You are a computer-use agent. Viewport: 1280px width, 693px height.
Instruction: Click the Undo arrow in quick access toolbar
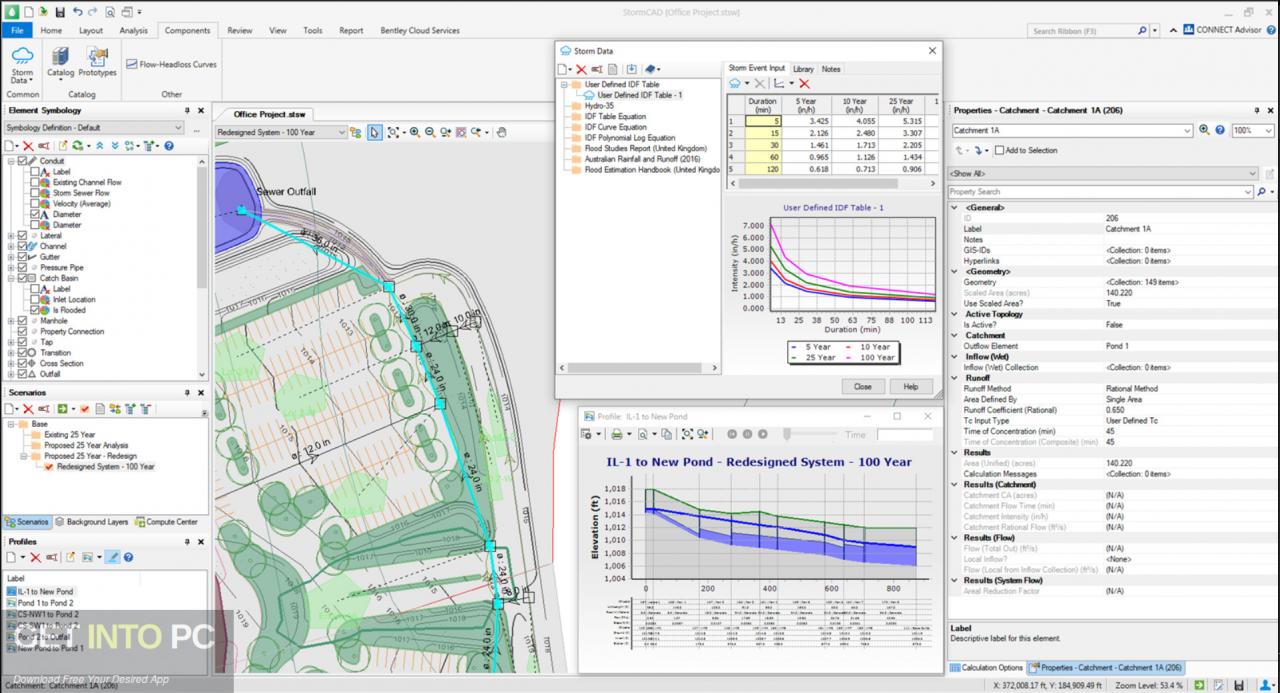[x=78, y=12]
